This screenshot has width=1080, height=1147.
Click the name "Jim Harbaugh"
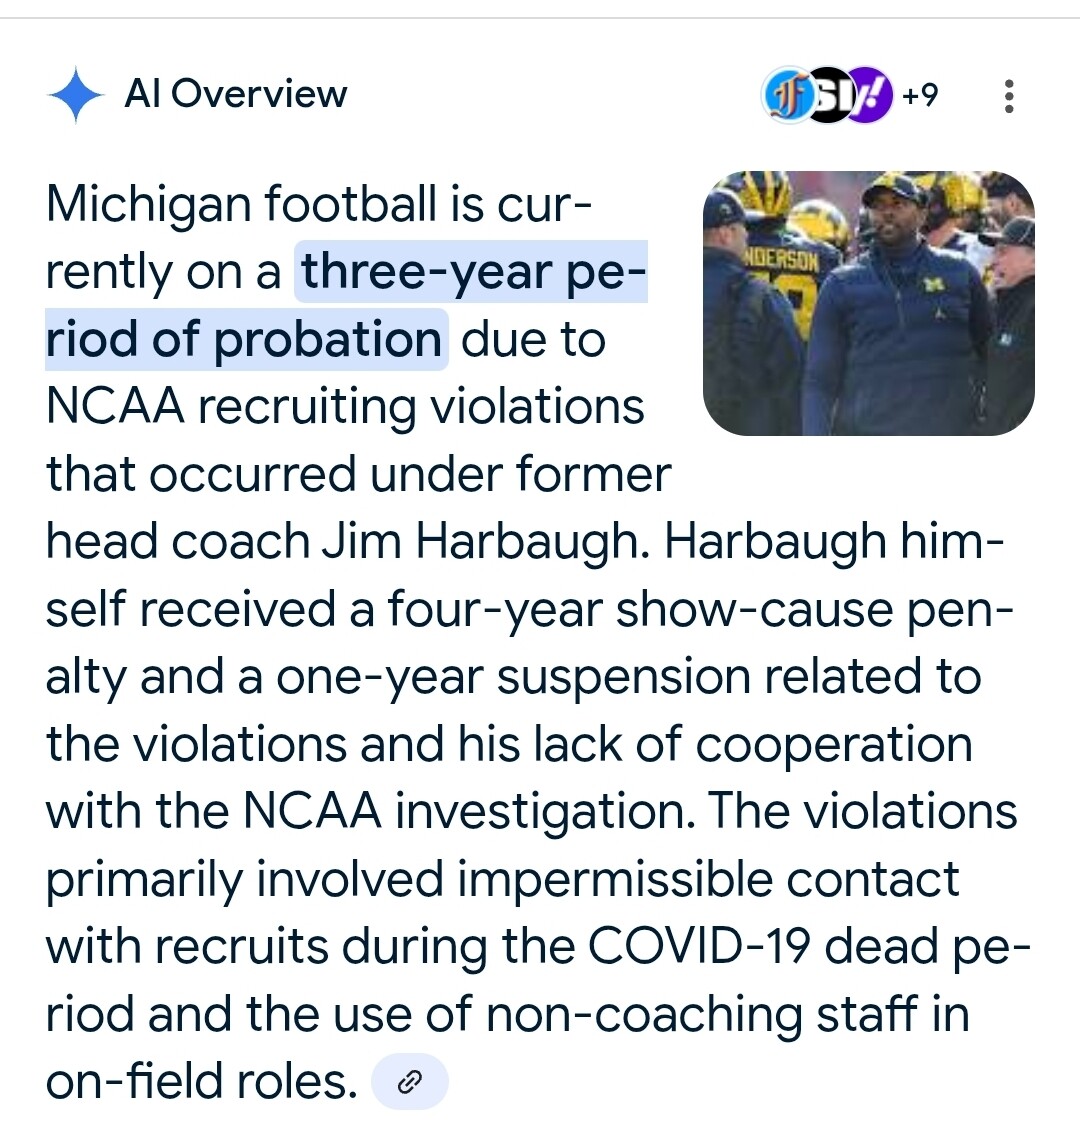[x=486, y=542]
